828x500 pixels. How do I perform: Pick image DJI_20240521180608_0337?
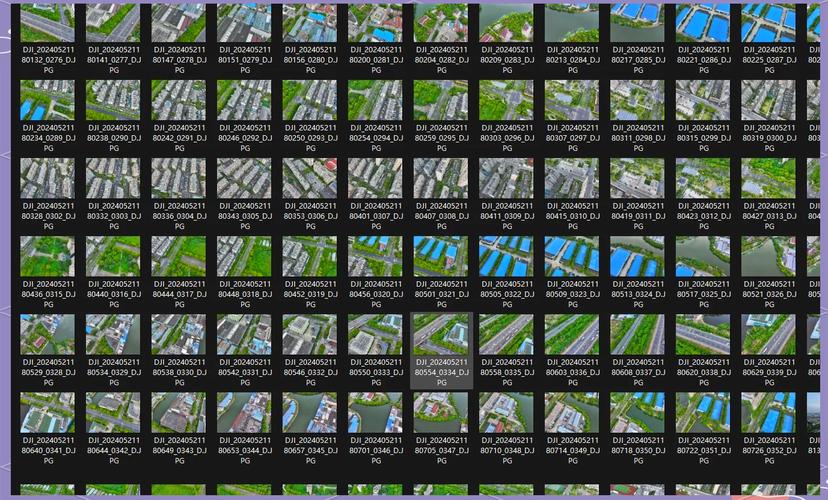[637, 335]
